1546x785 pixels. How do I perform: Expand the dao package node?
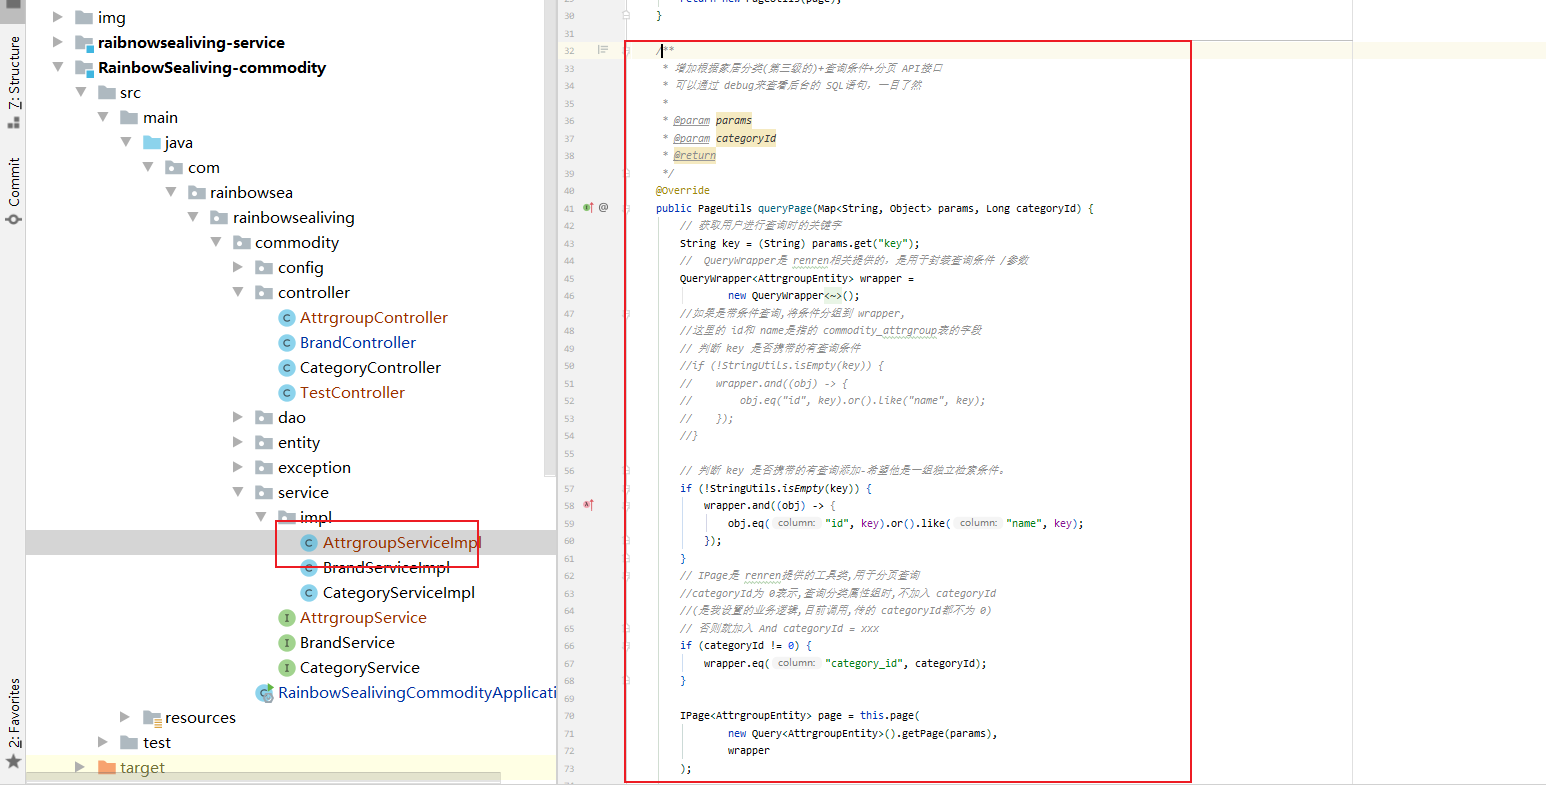pos(238,417)
